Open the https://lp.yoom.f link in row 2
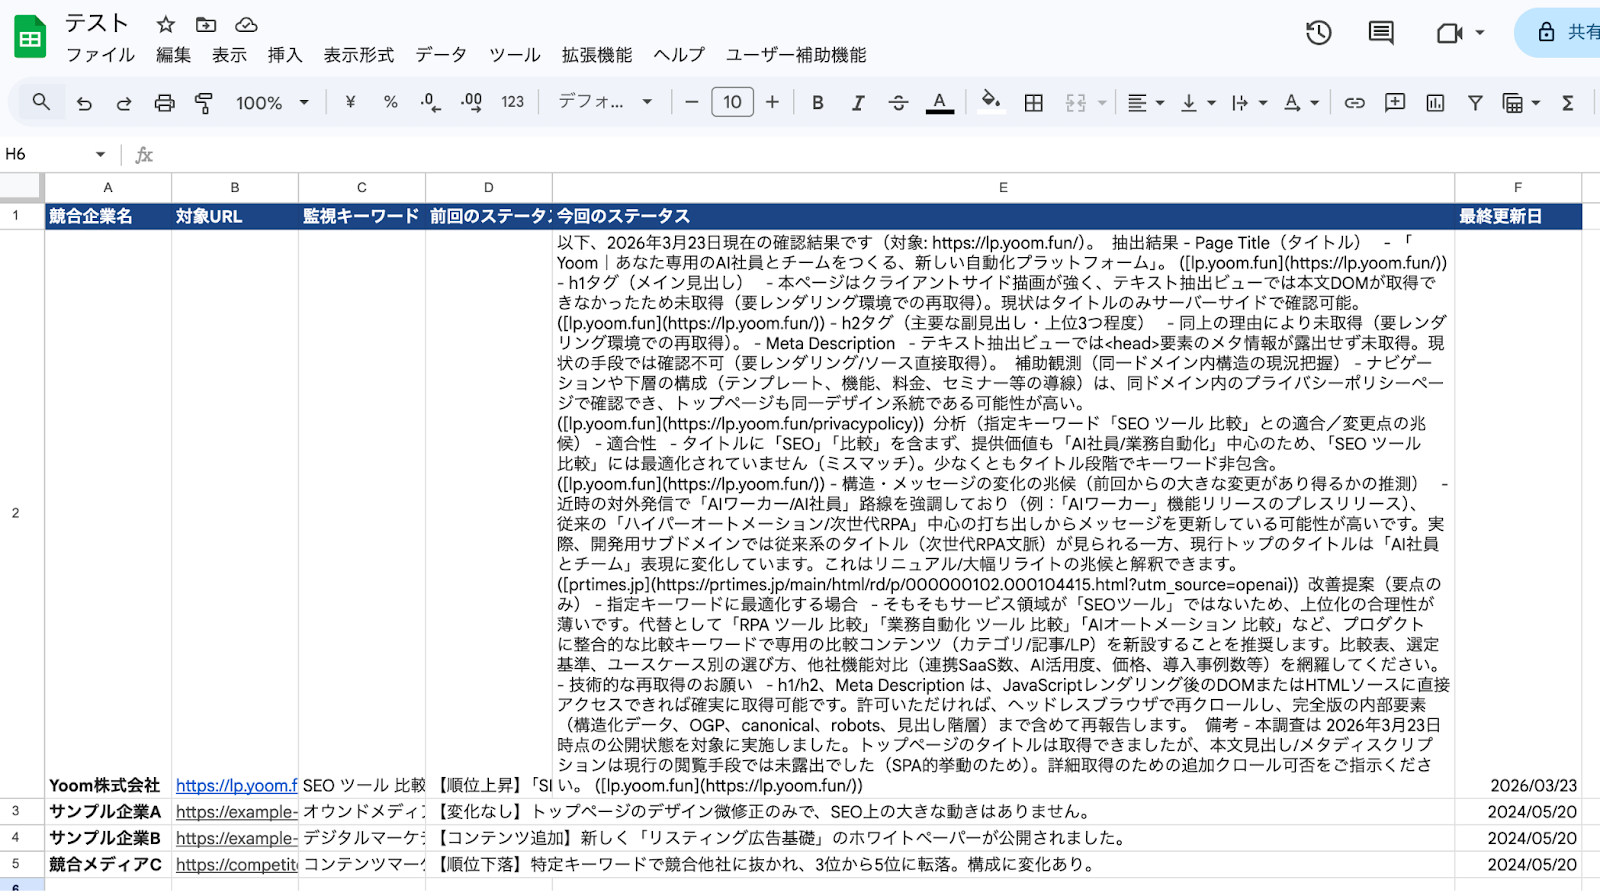The width and height of the screenshot is (1600, 891). click(x=237, y=786)
